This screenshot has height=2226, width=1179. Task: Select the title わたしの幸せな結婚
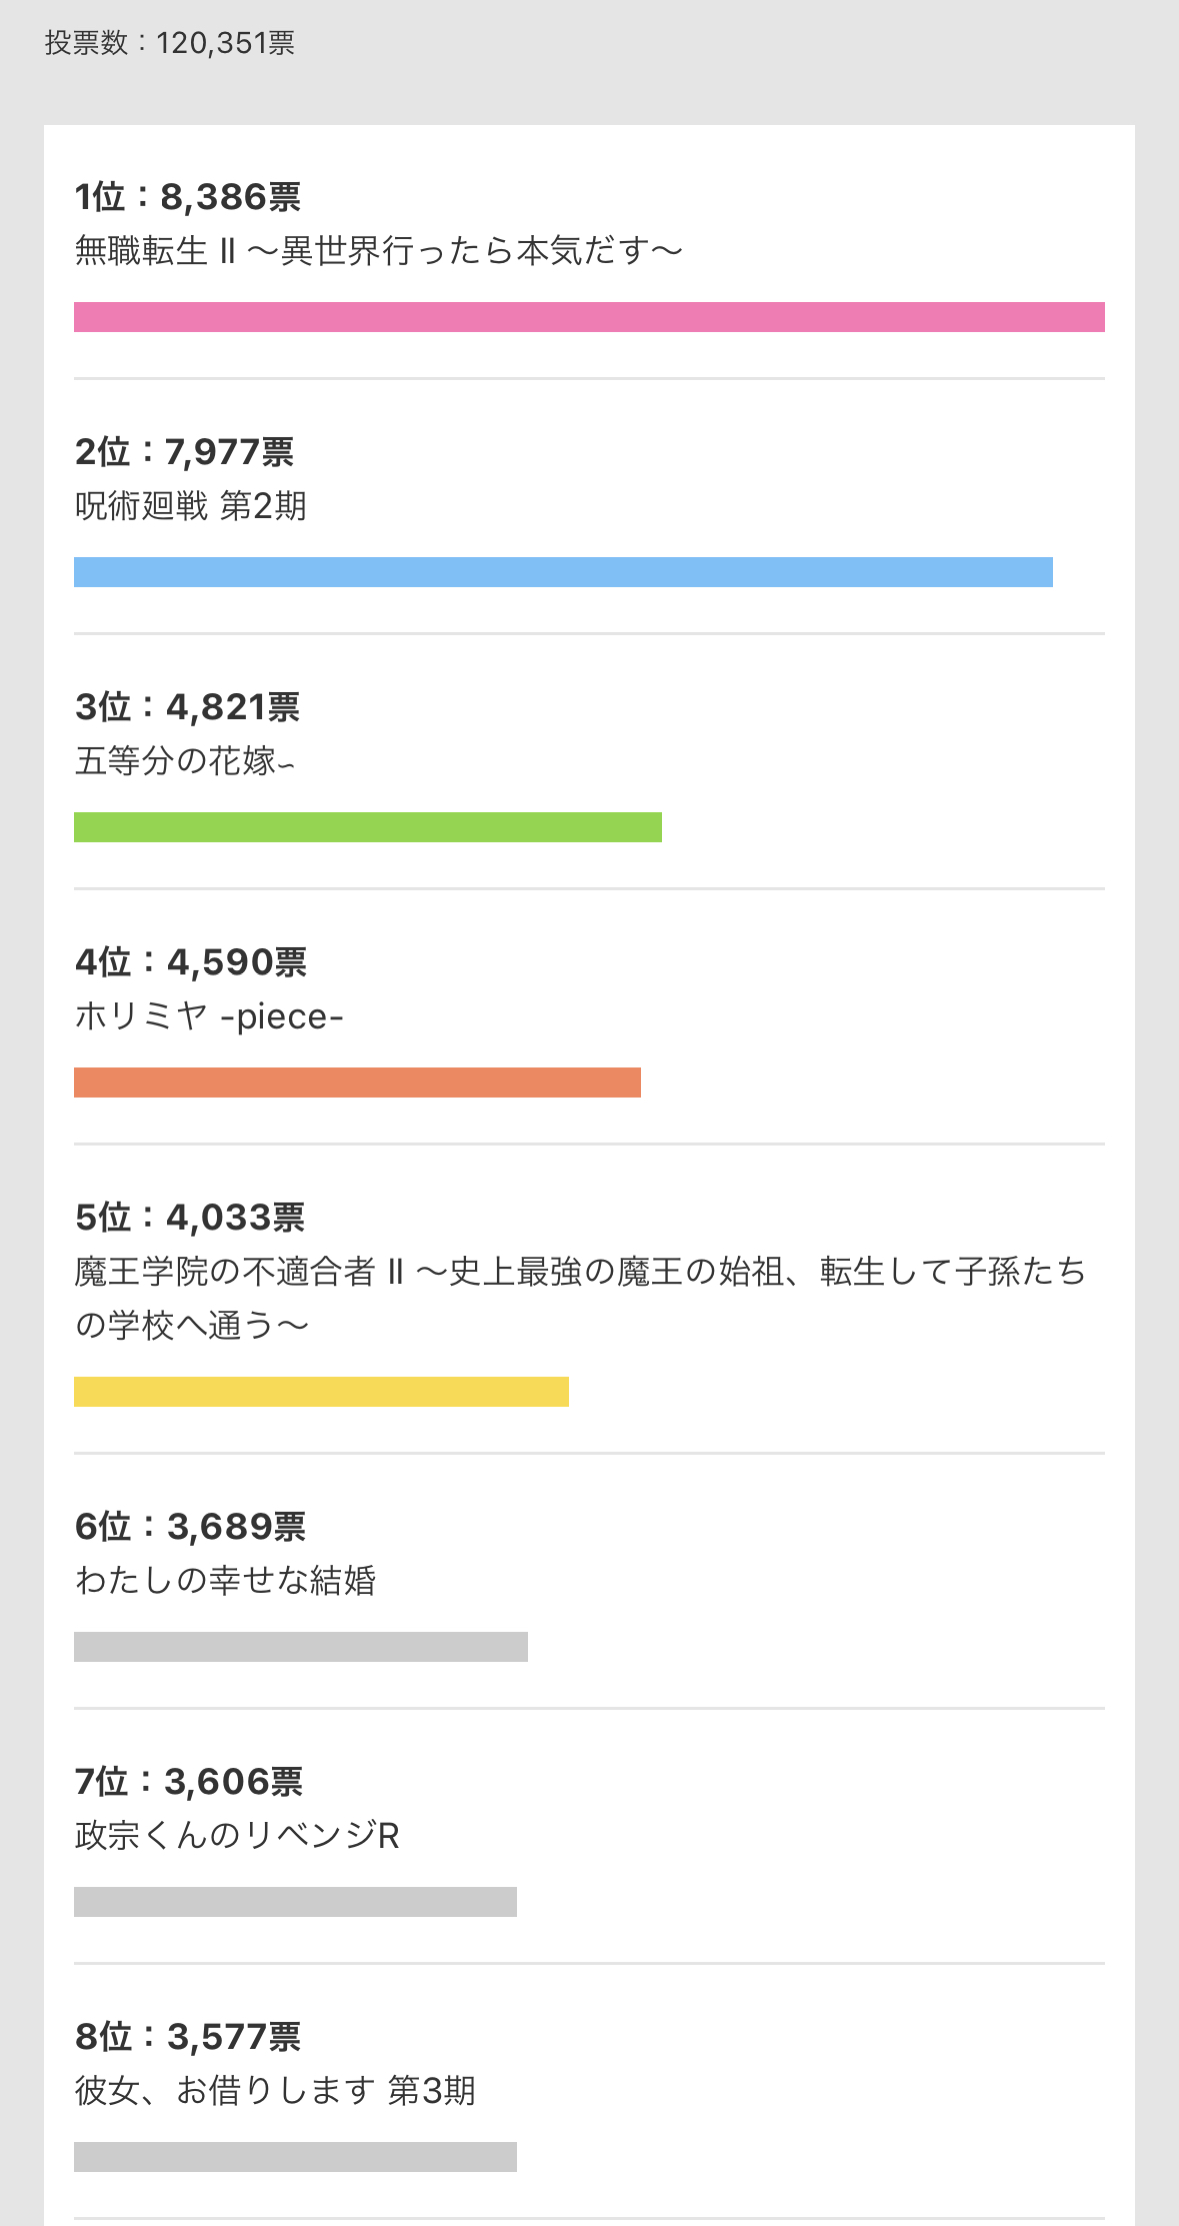pyautogui.click(x=225, y=1580)
